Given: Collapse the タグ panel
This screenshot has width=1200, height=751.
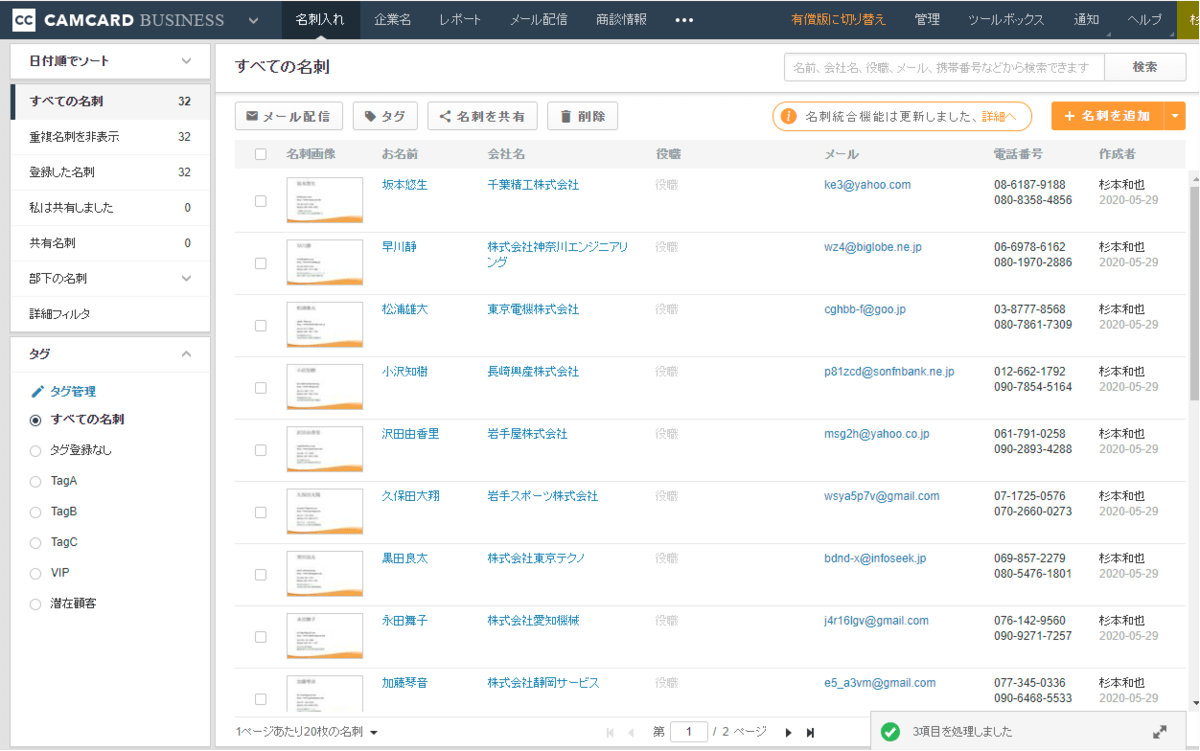Looking at the screenshot, I should (x=186, y=354).
